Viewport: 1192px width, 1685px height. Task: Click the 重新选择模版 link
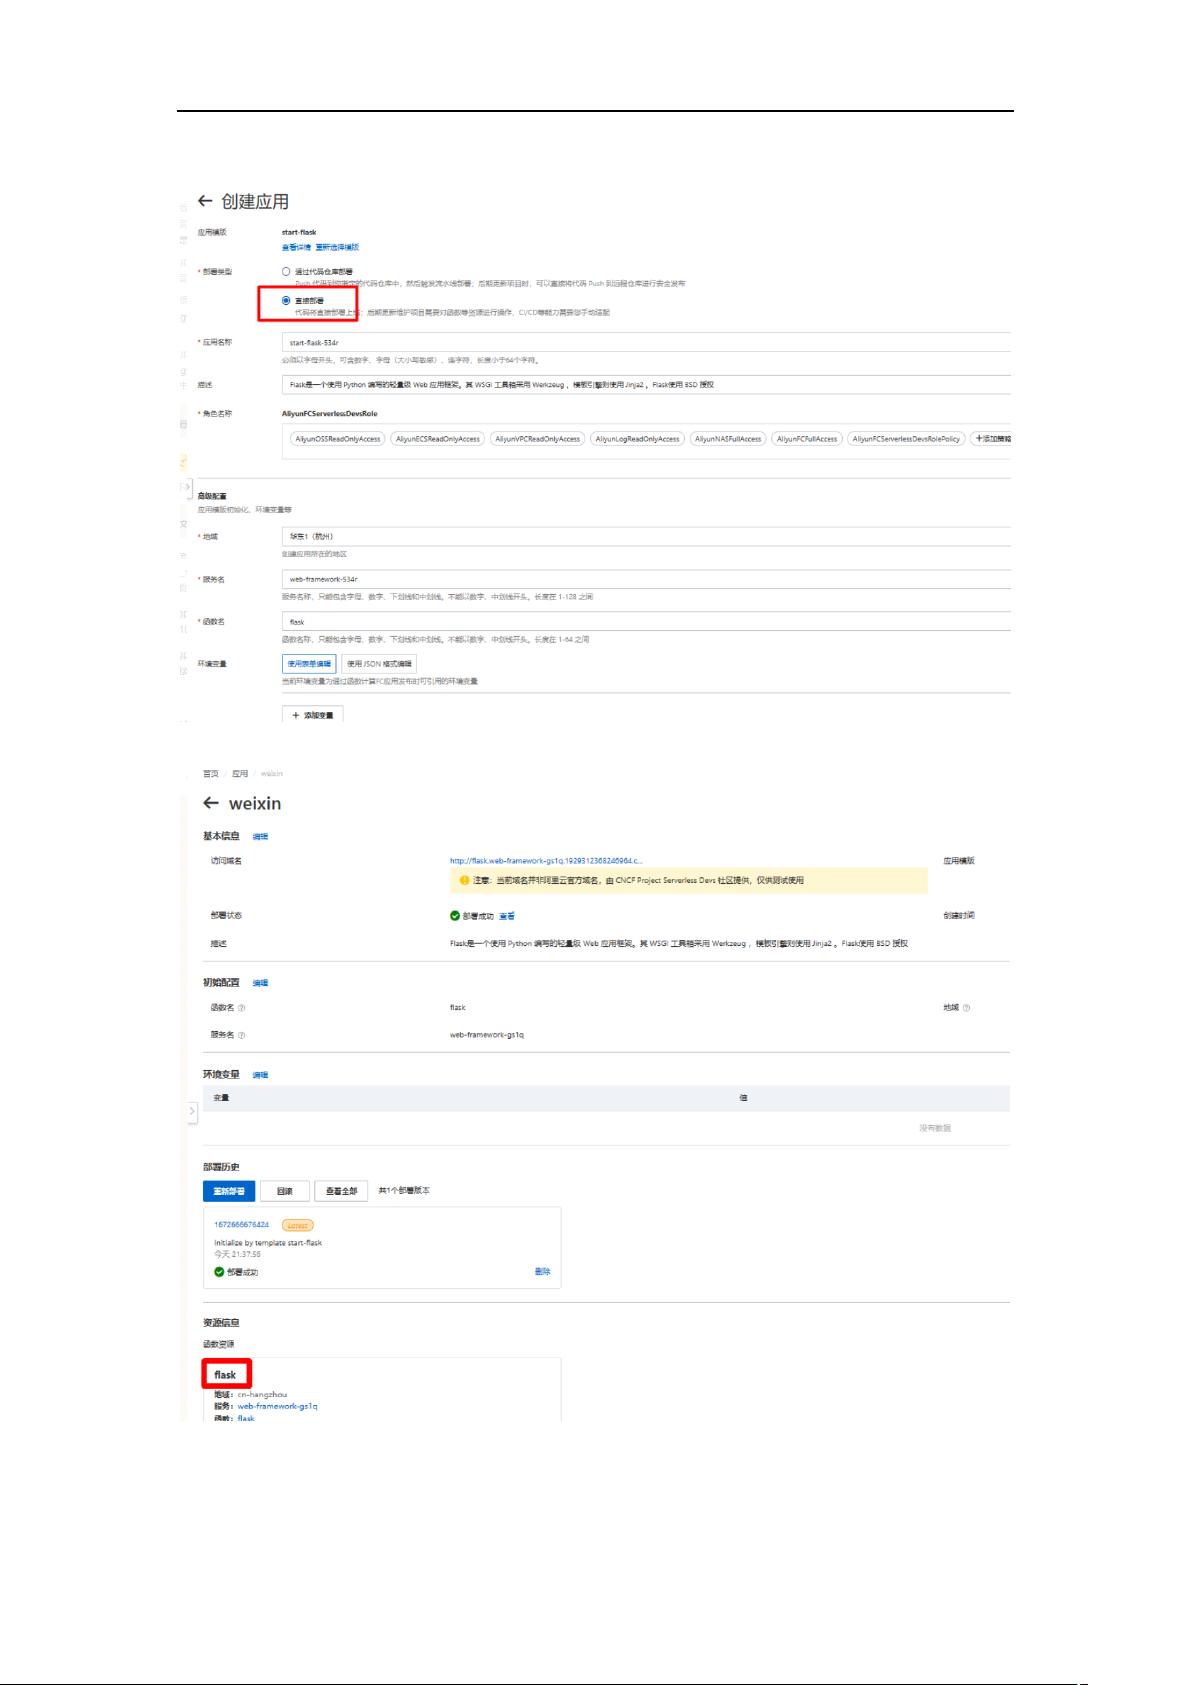click(x=337, y=247)
